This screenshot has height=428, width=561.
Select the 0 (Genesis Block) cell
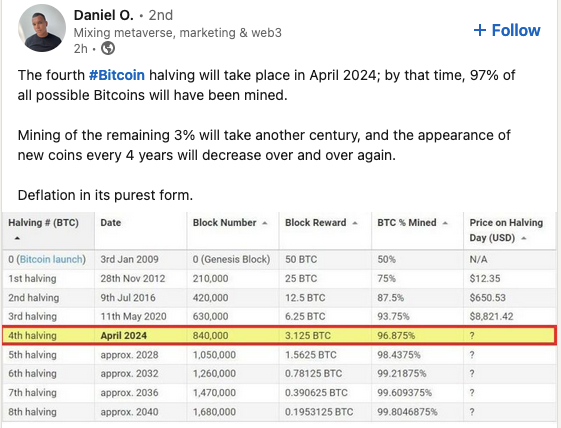tap(231, 259)
